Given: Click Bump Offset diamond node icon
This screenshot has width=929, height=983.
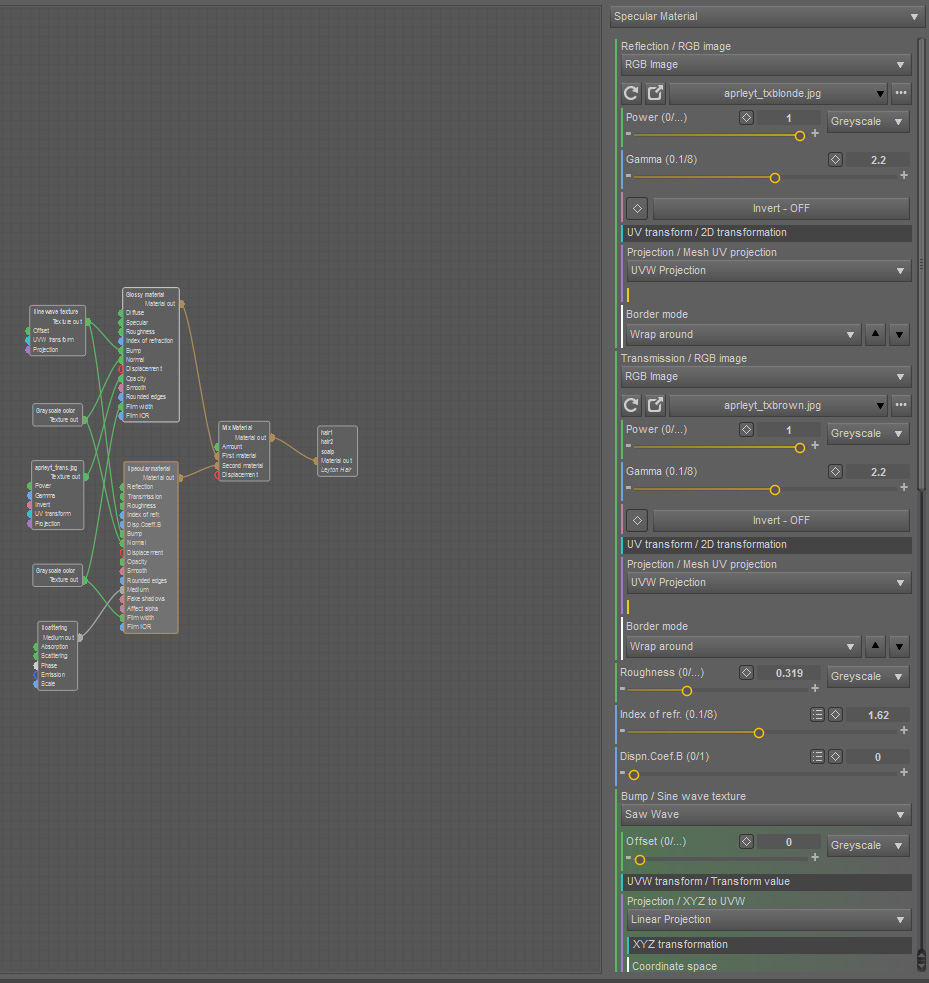Looking at the screenshot, I should tap(746, 842).
